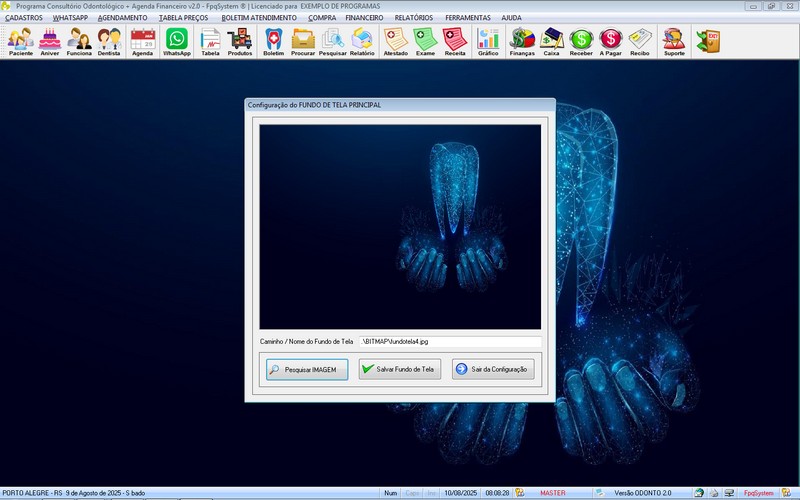
Task: Open the Caixa cash register icon
Action: point(551,41)
